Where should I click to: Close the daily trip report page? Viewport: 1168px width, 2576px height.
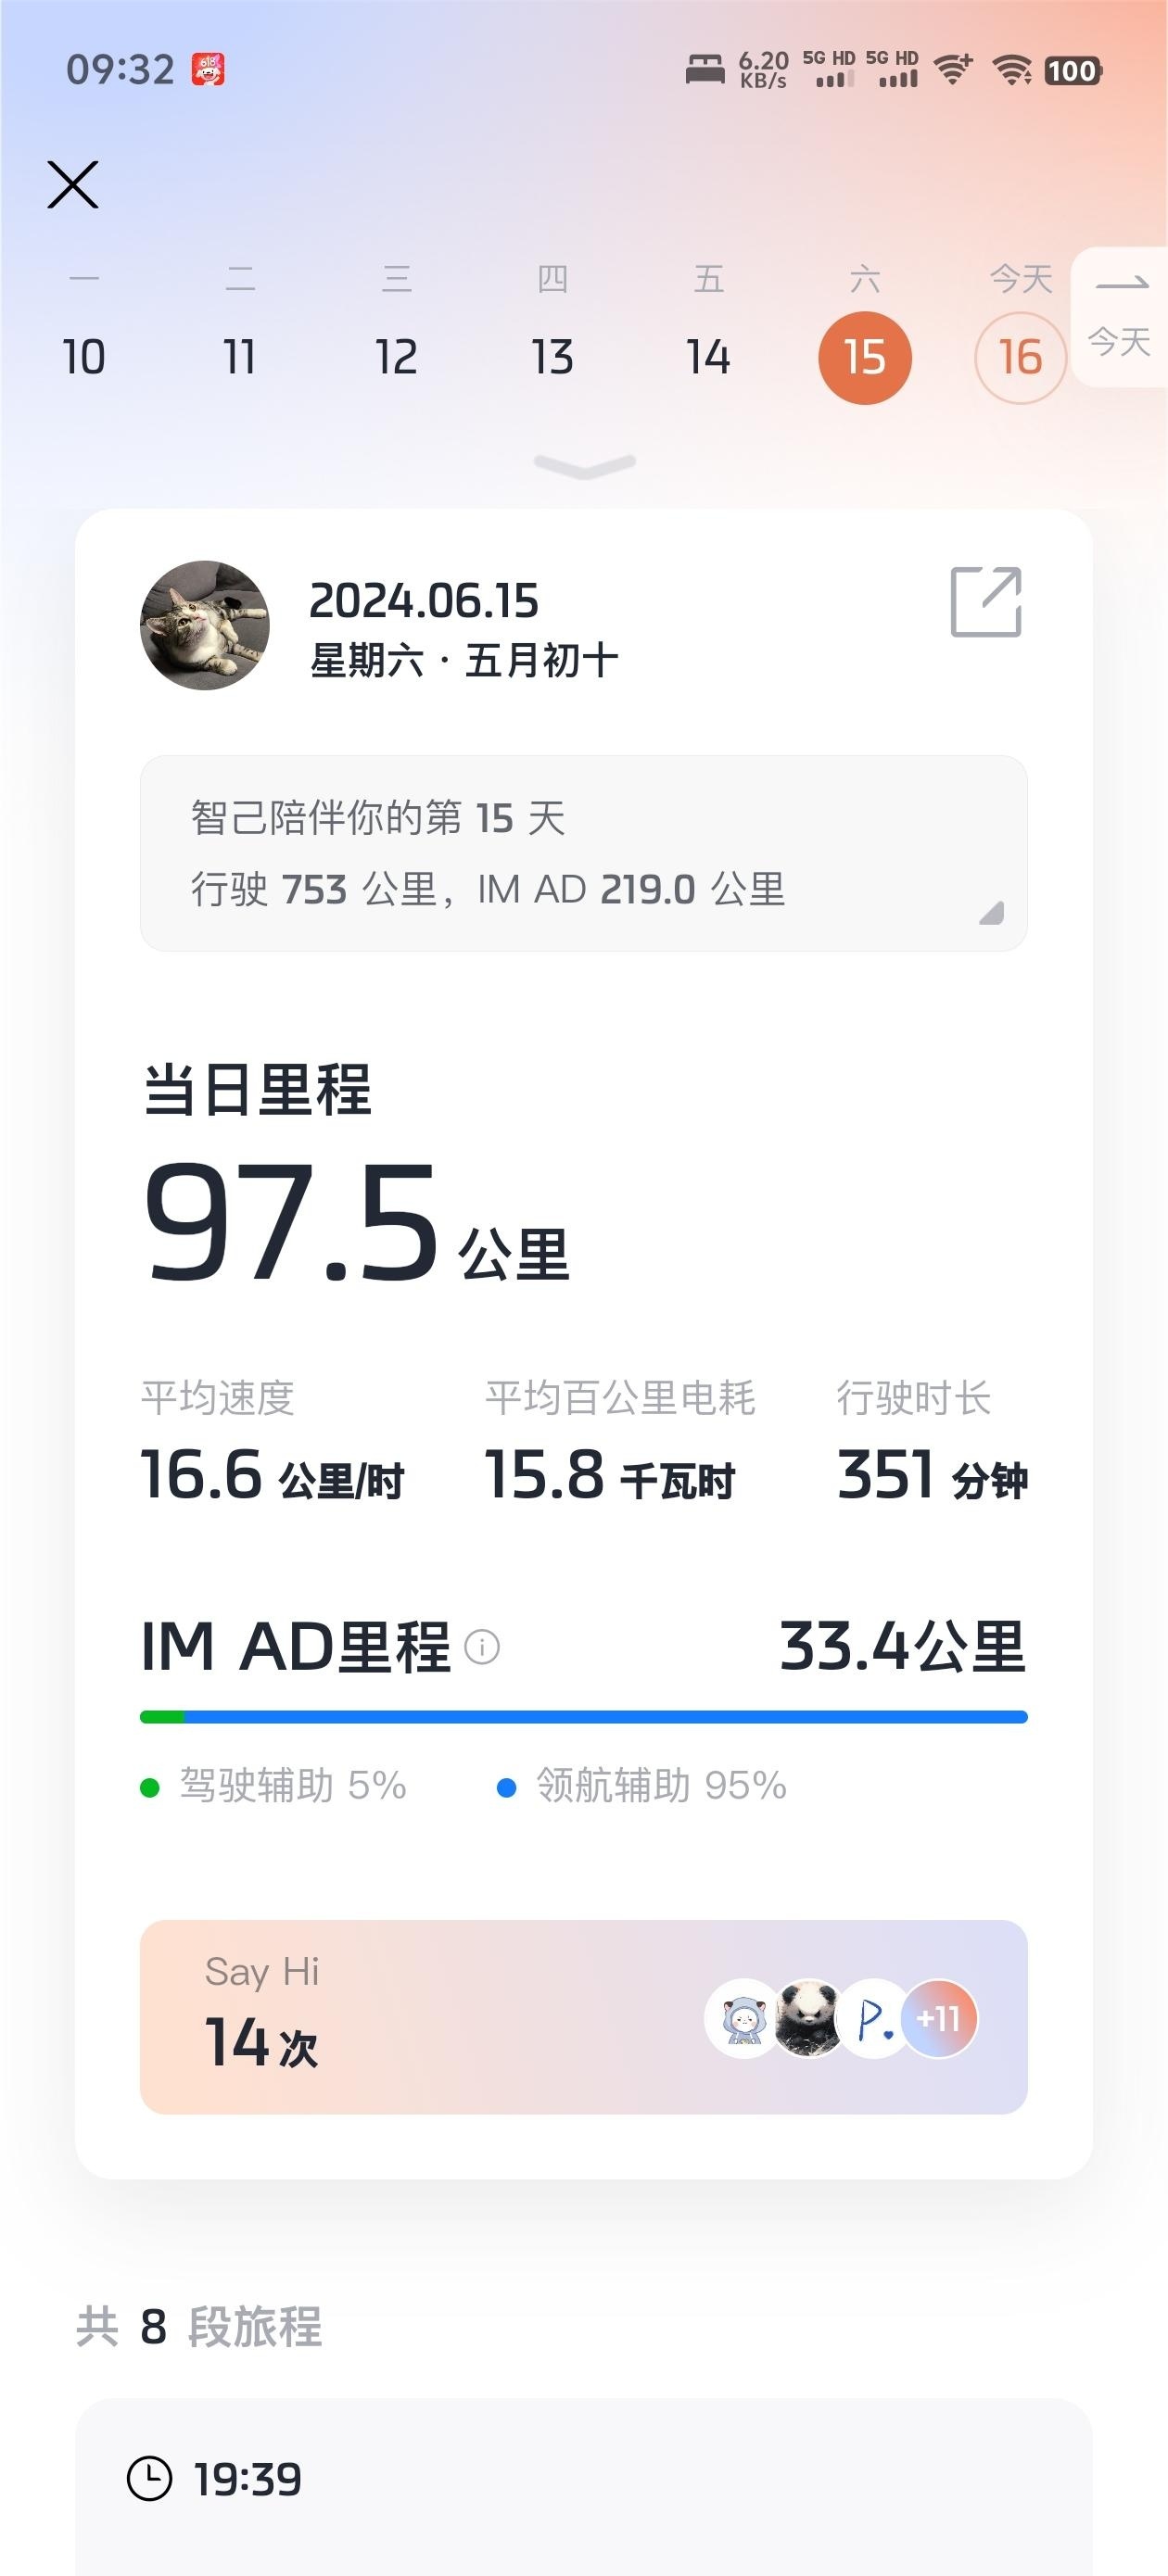click(73, 185)
